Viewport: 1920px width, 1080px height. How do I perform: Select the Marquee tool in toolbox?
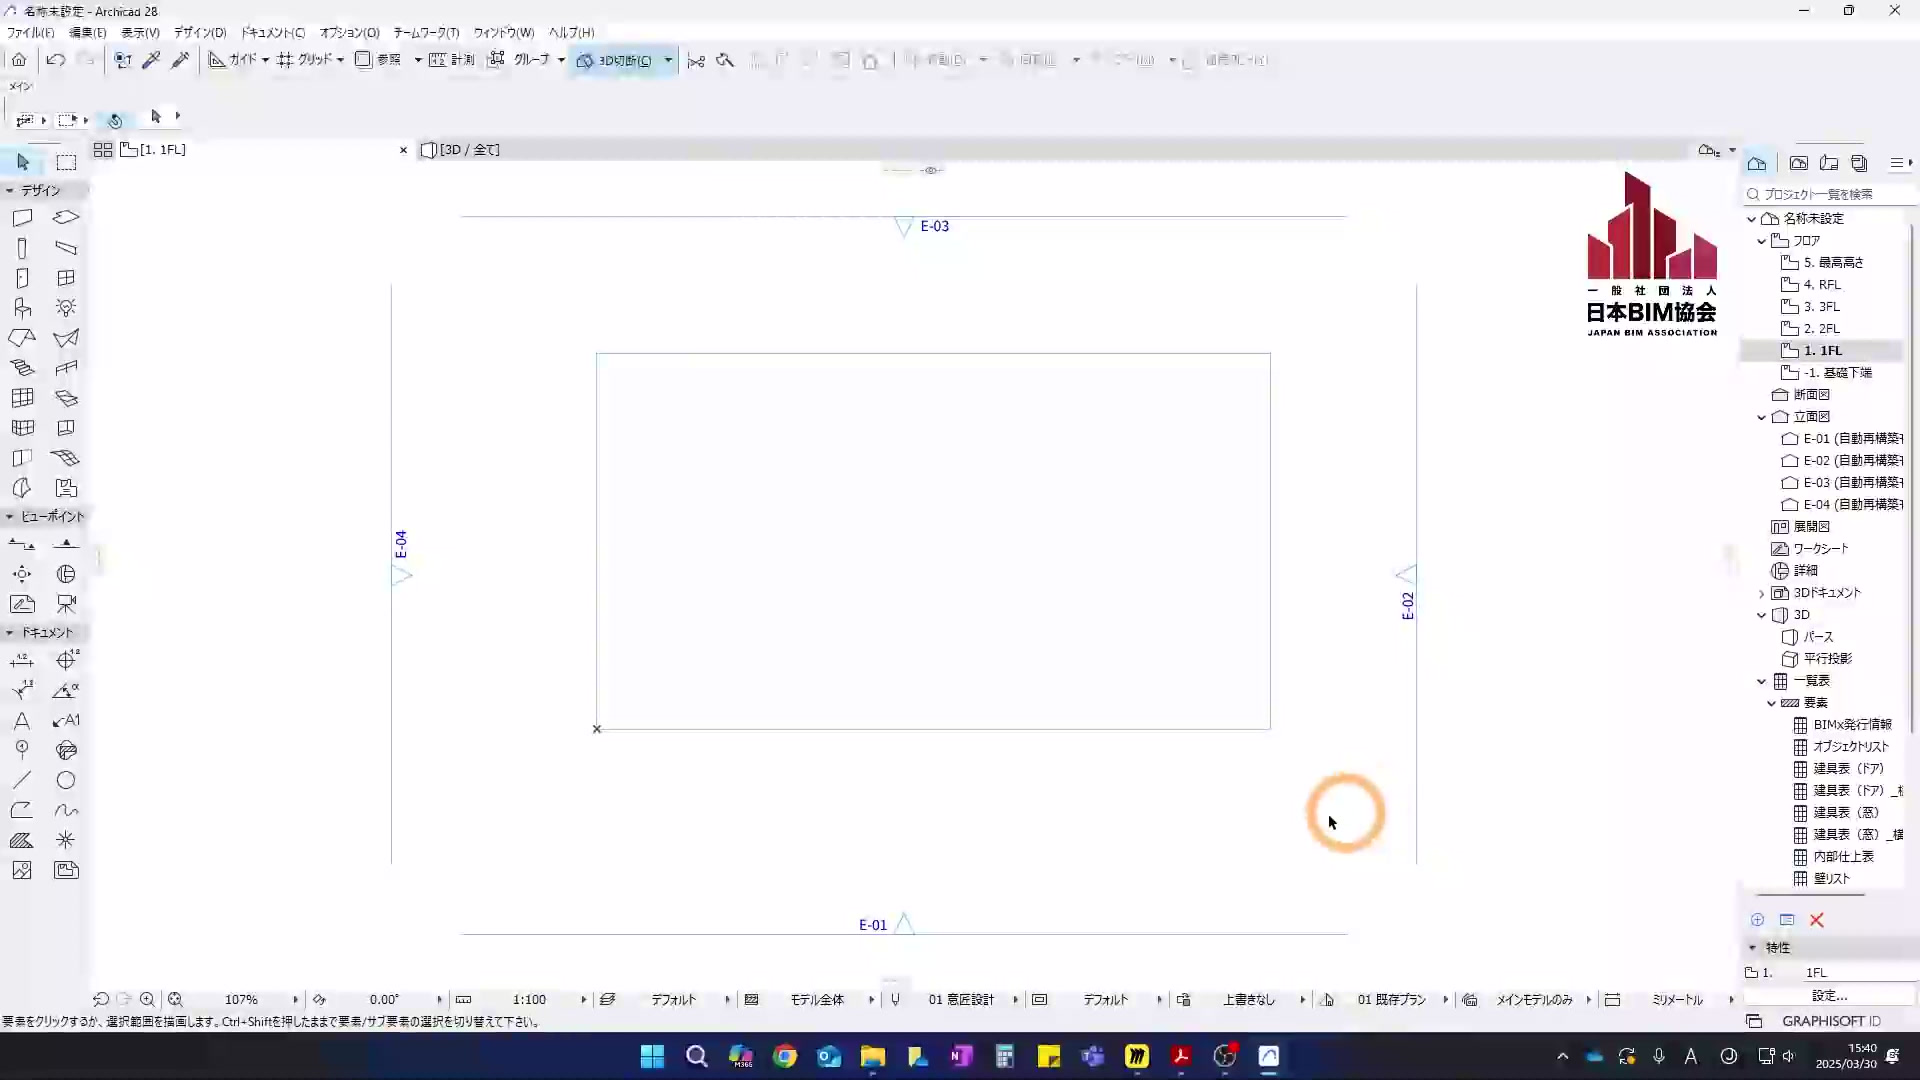(66, 162)
